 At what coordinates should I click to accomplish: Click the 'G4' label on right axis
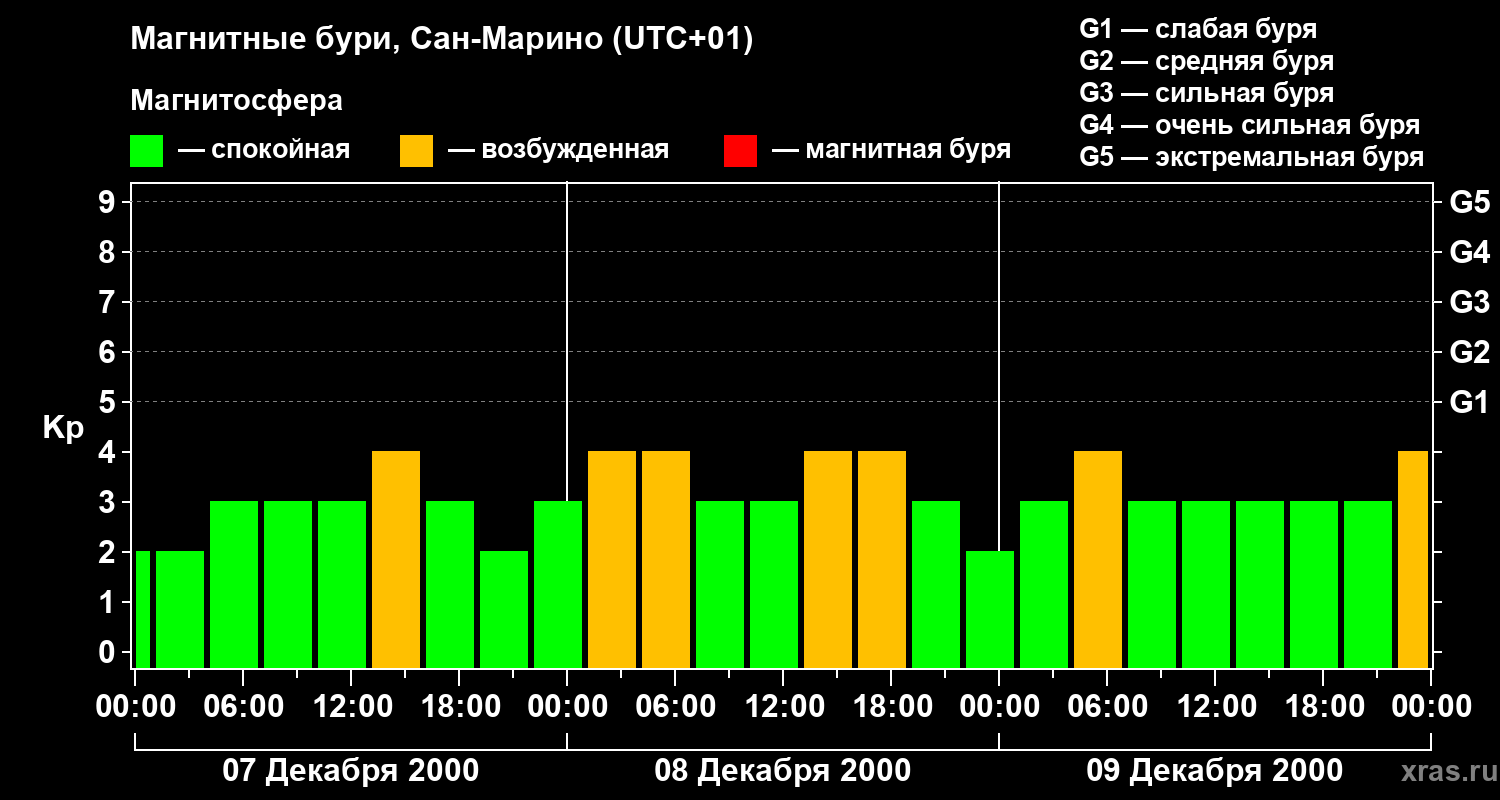point(1469,253)
